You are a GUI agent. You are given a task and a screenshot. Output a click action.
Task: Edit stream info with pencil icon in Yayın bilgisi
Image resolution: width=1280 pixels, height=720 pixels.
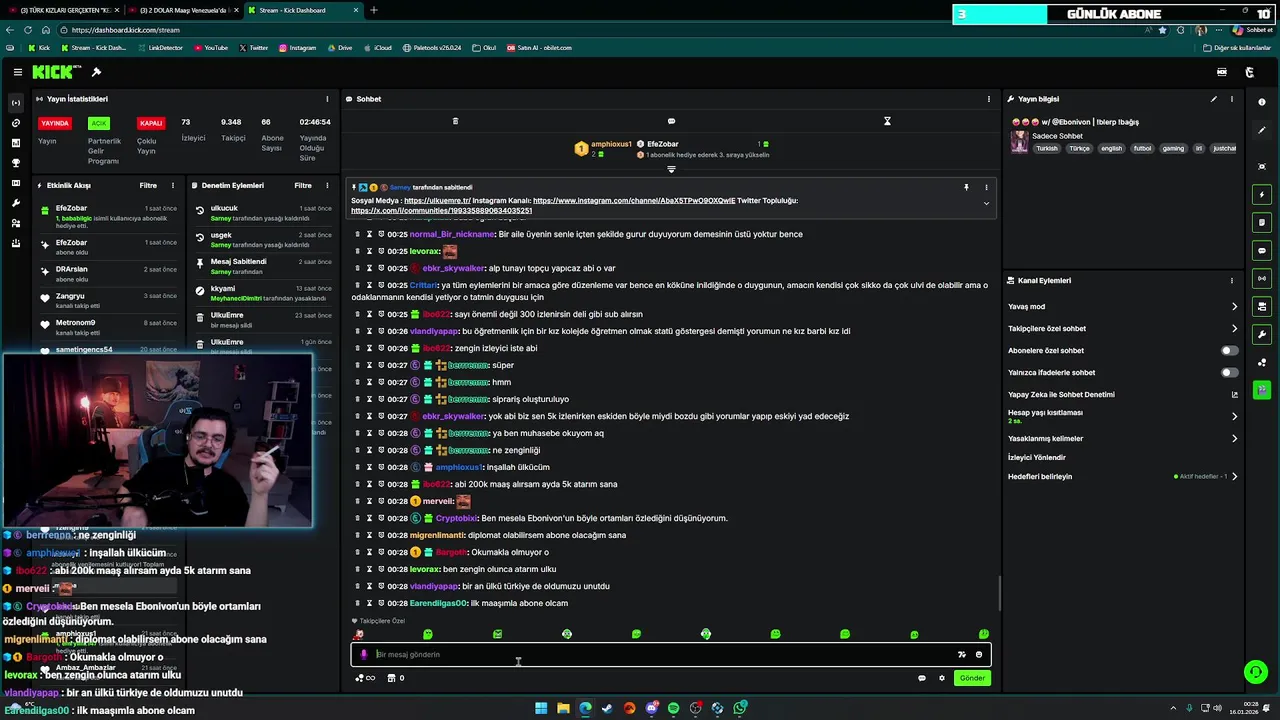[1214, 99]
